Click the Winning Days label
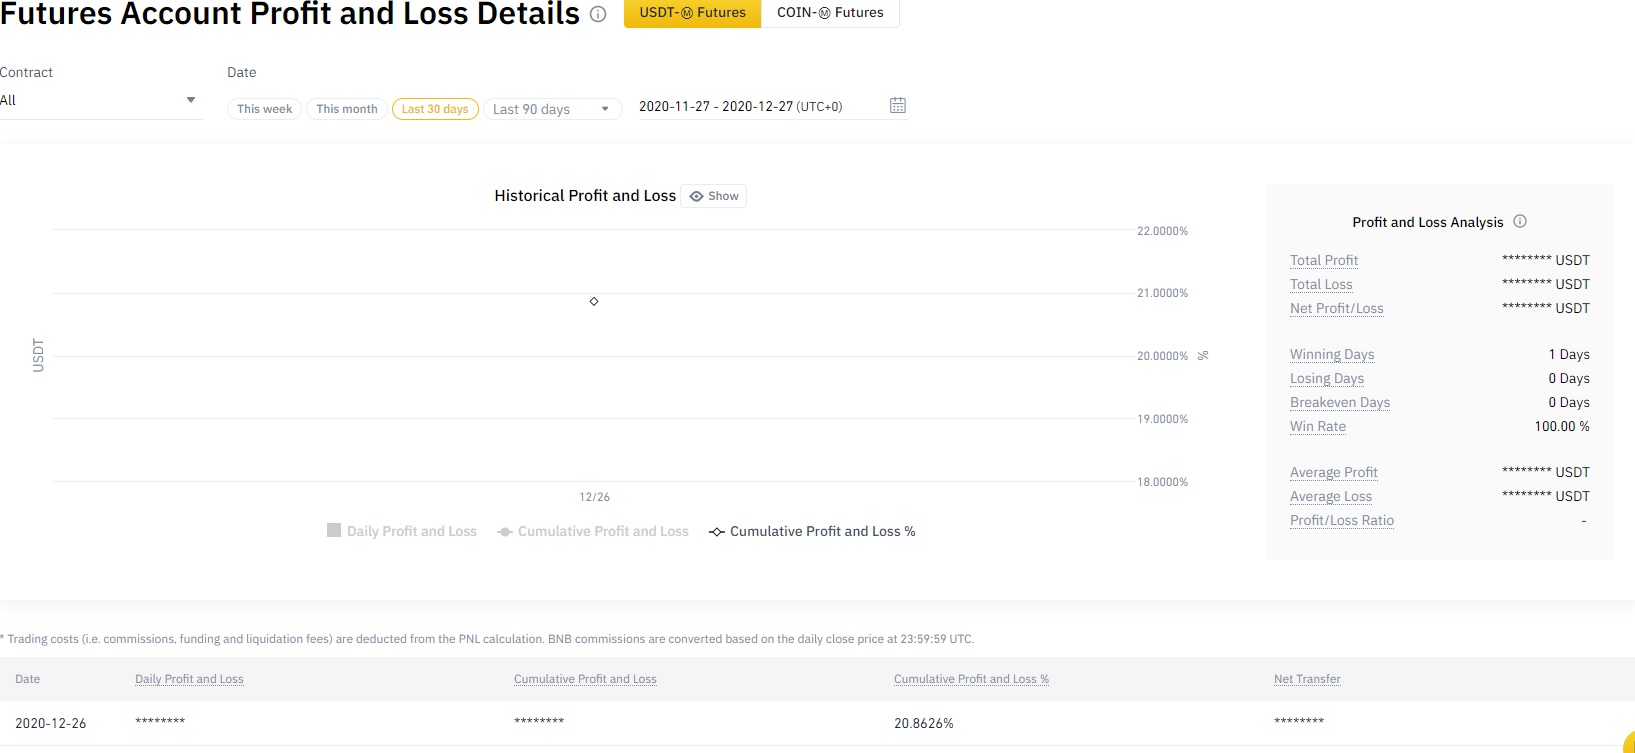Viewport: 1635px width, 753px height. (1332, 354)
